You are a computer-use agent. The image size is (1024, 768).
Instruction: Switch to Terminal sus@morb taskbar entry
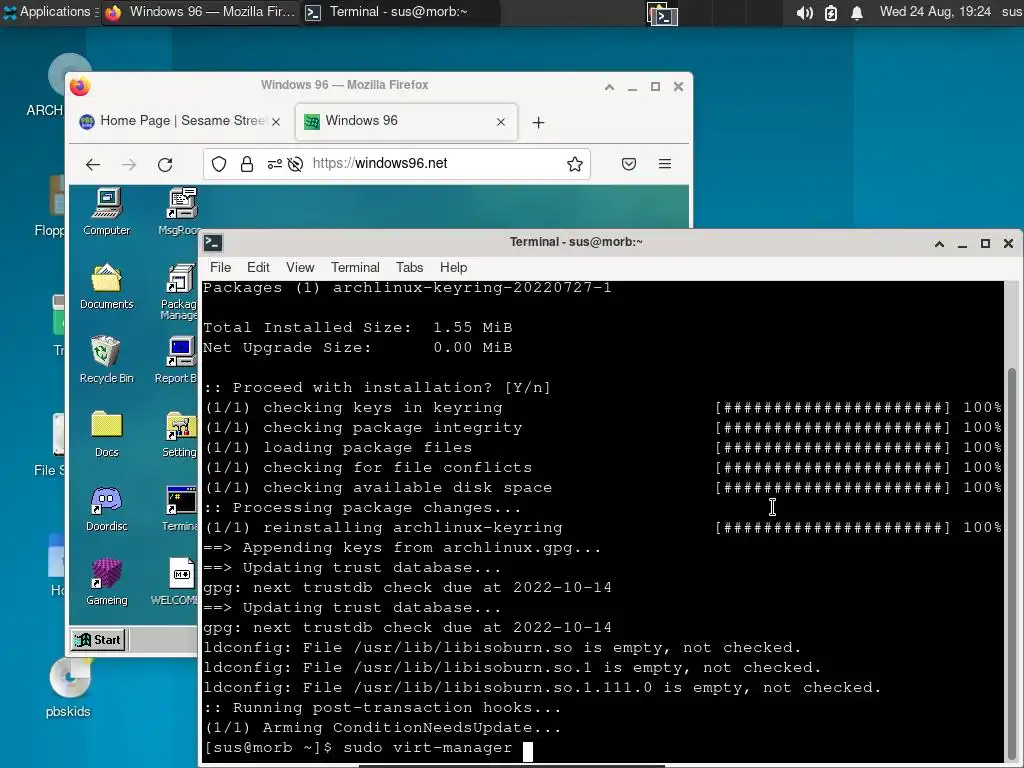[x=400, y=12]
